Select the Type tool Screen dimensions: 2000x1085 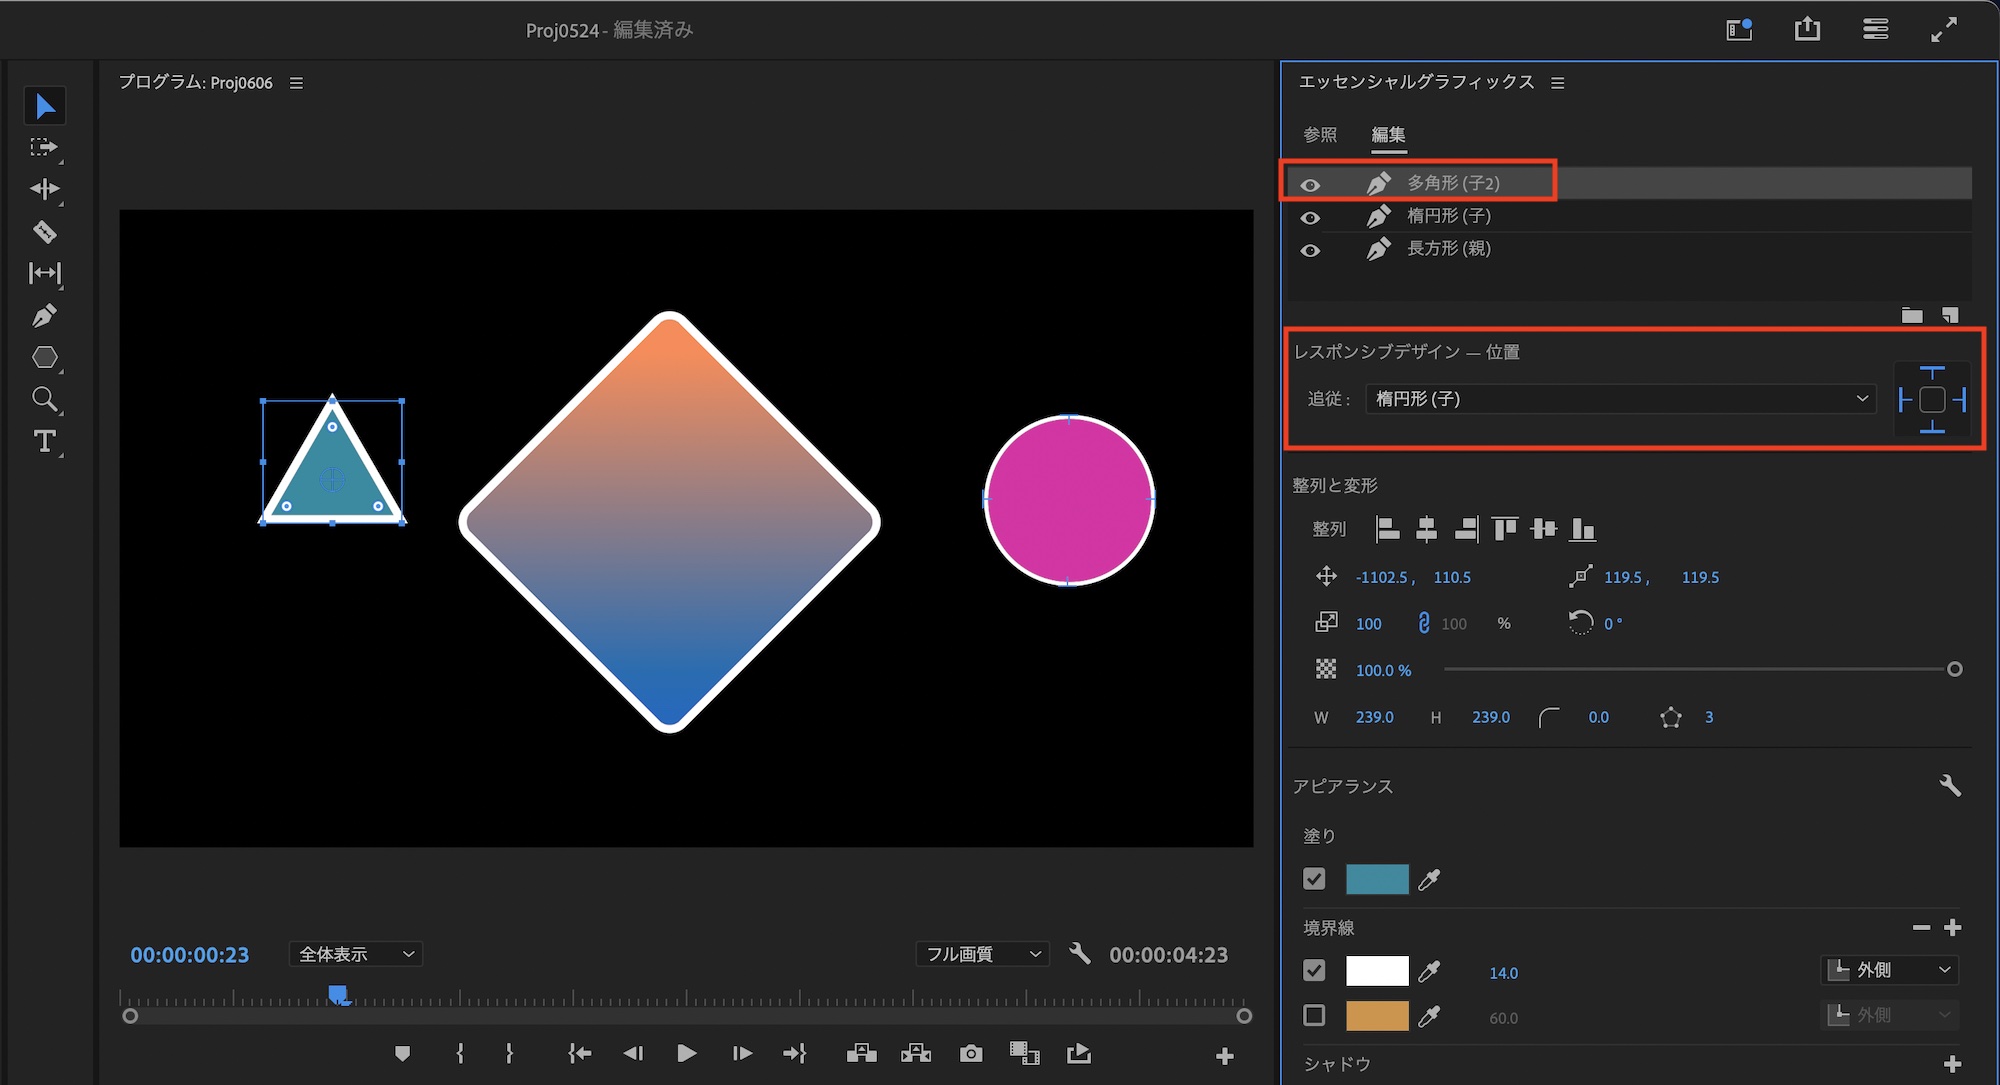coord(44,441)
